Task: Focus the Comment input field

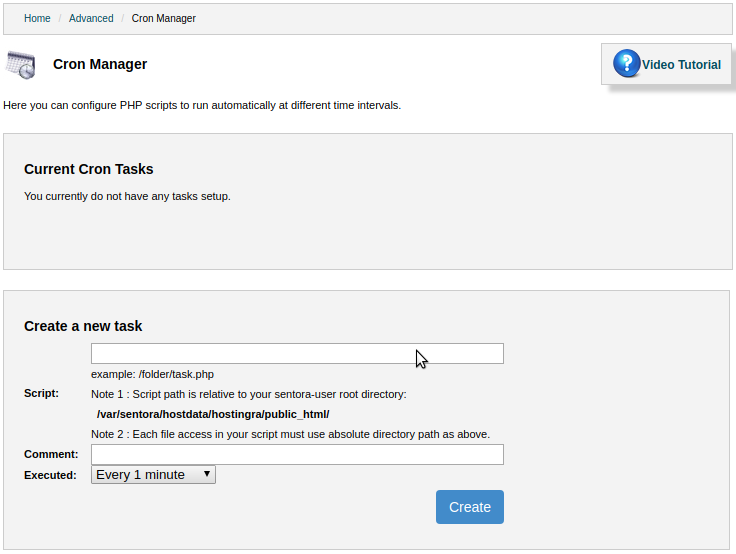Action: [x=297, y=454]
